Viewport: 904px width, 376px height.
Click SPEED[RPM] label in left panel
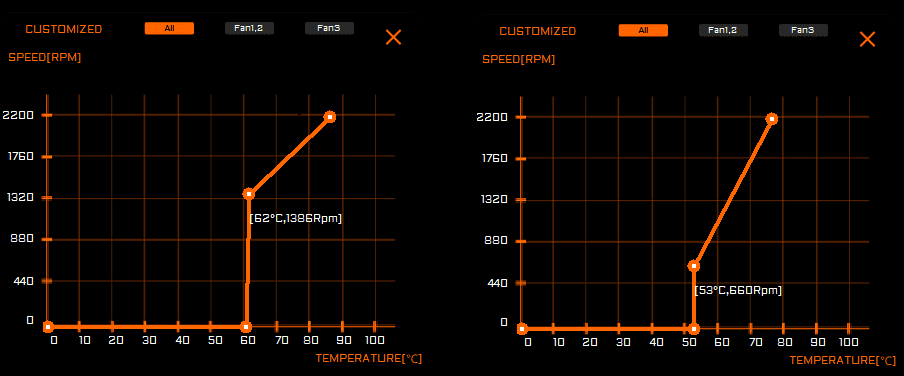(x=44, y=57)
